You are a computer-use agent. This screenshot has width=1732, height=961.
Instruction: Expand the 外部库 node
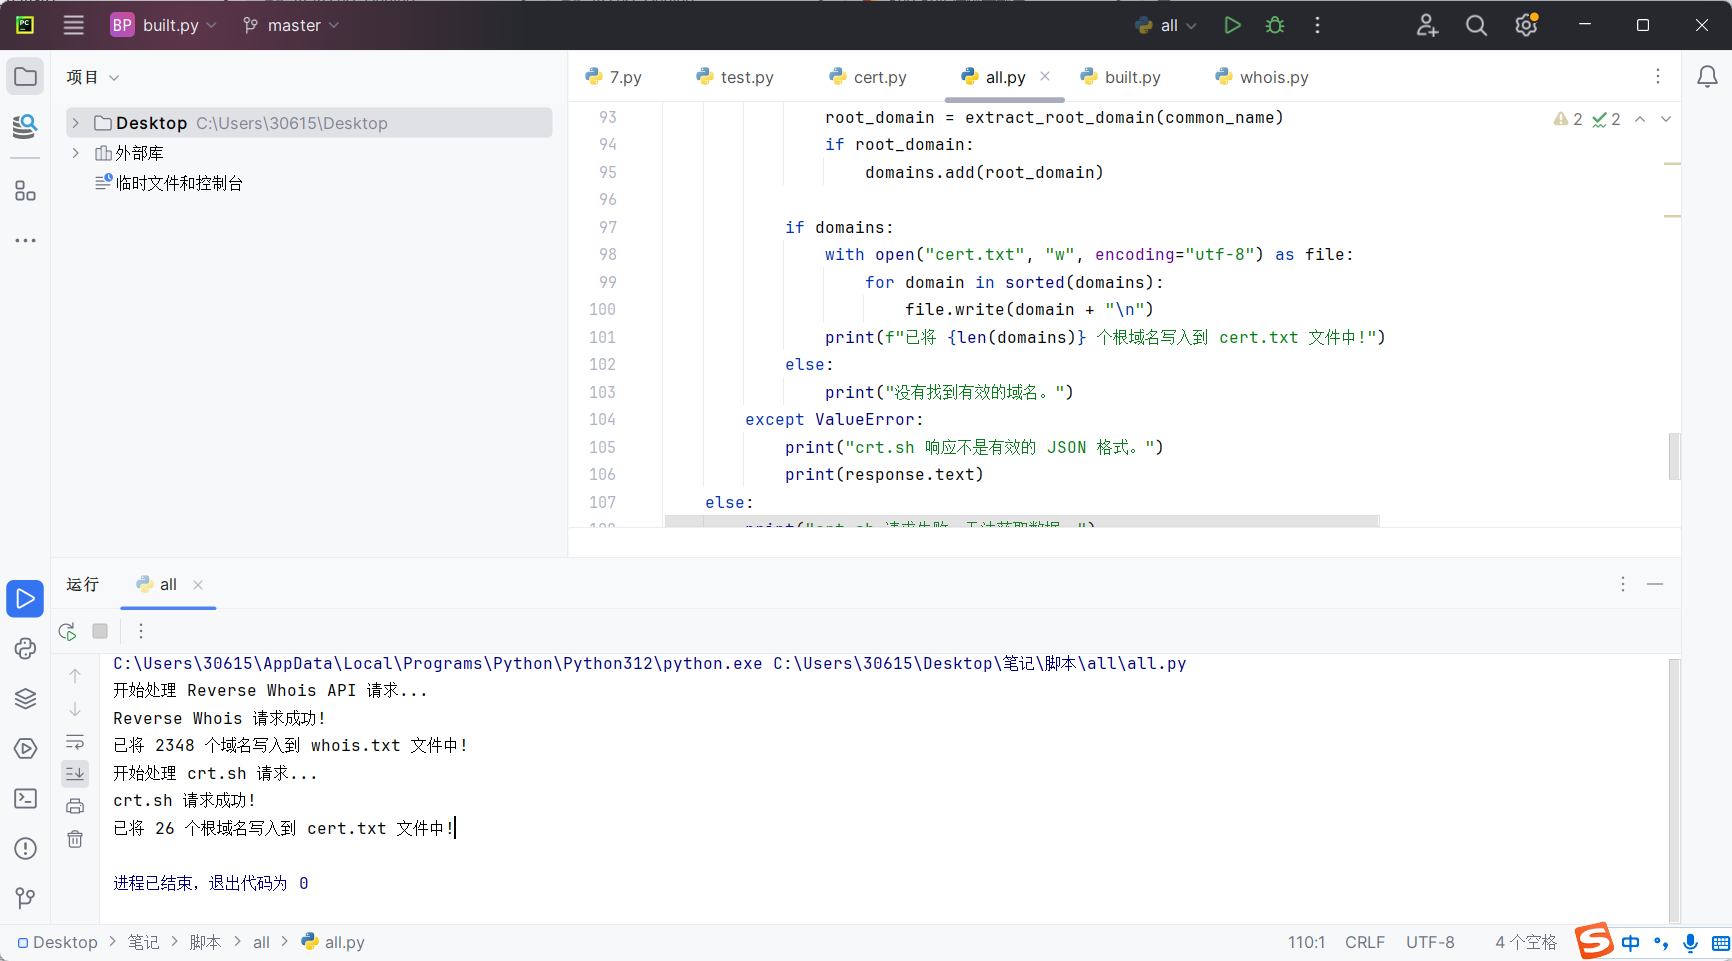click(x=75, y=153)
